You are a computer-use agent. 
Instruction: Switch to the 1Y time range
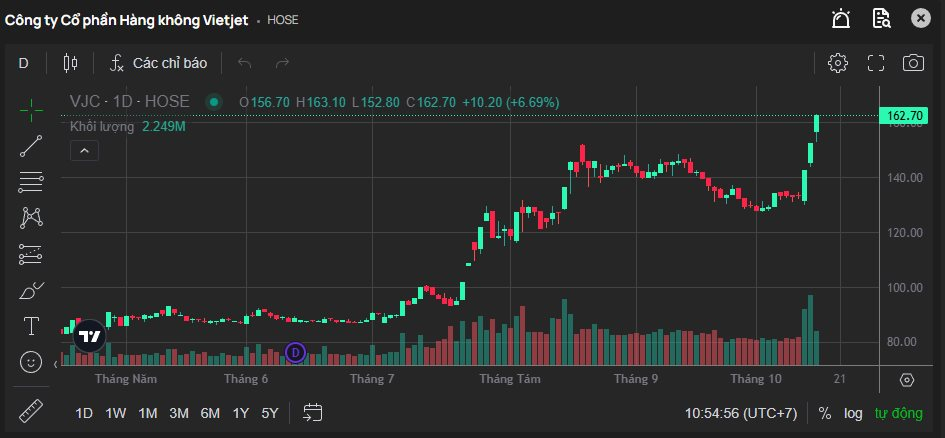(241, 413)
